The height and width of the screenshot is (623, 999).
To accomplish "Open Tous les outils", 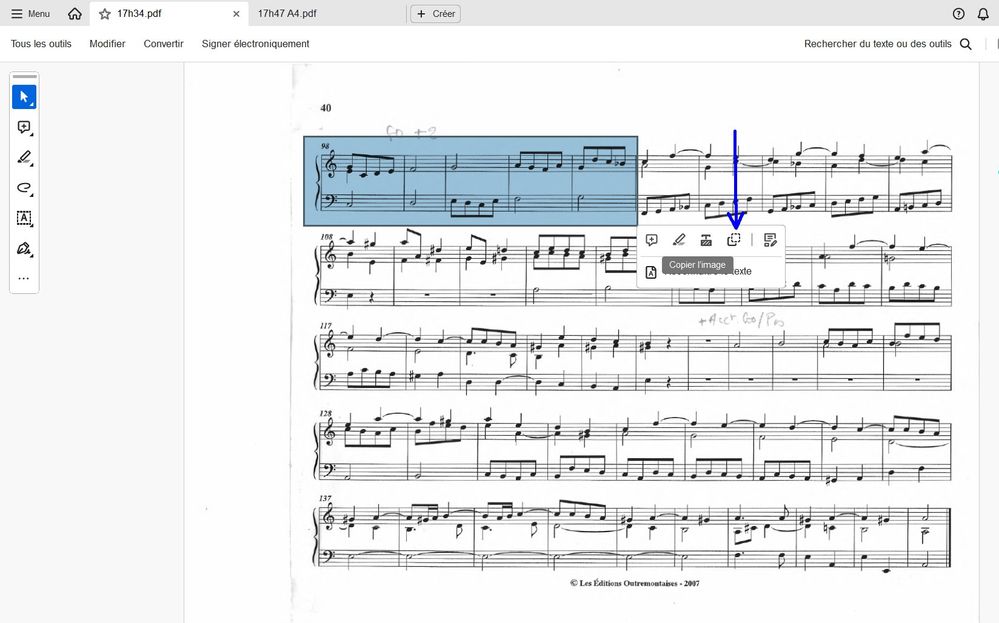I will point(41,44).
